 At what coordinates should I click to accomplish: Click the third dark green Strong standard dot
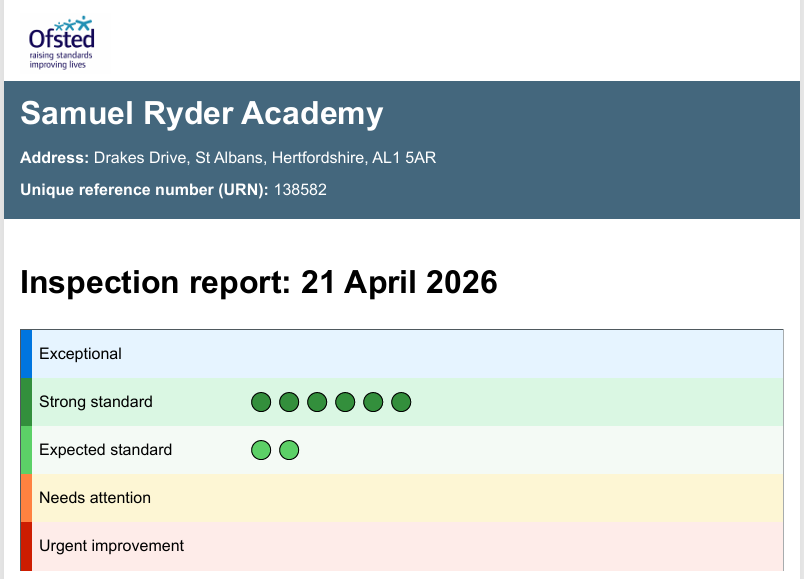pyautogui.click(x=317, y=402)
